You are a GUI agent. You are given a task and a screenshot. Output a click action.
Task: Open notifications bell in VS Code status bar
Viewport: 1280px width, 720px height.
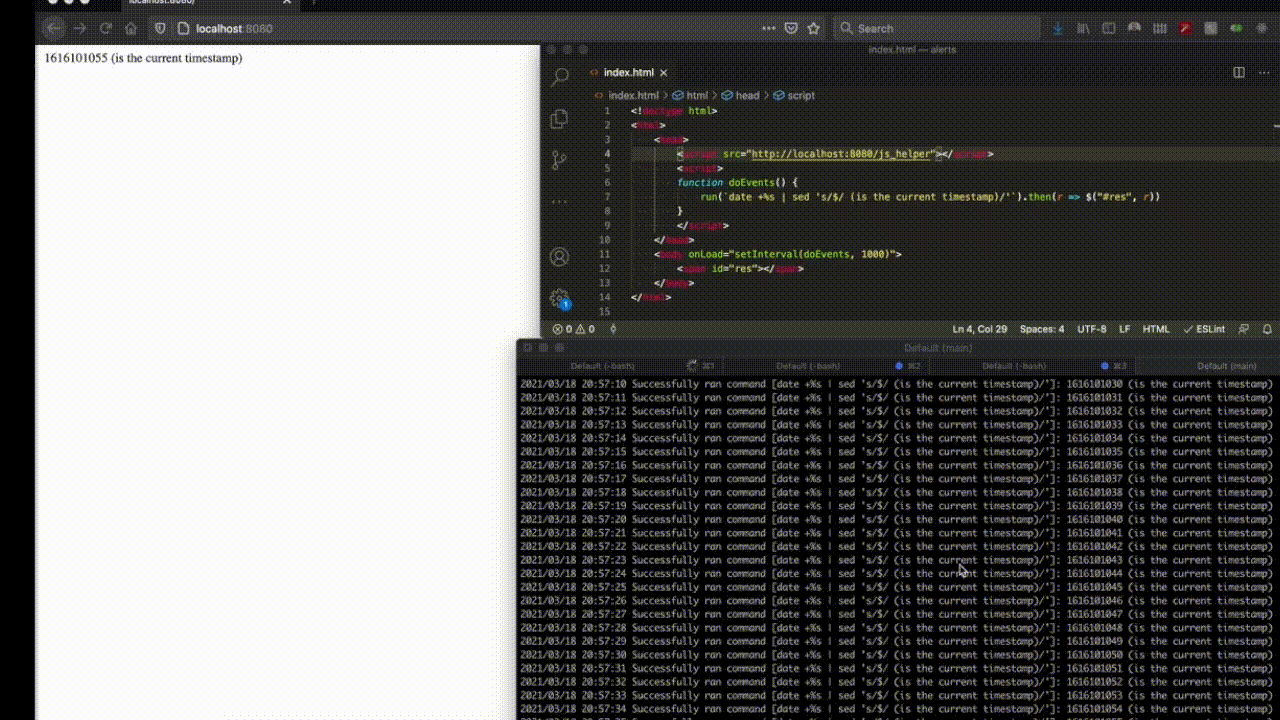[x=1267, y=329]
